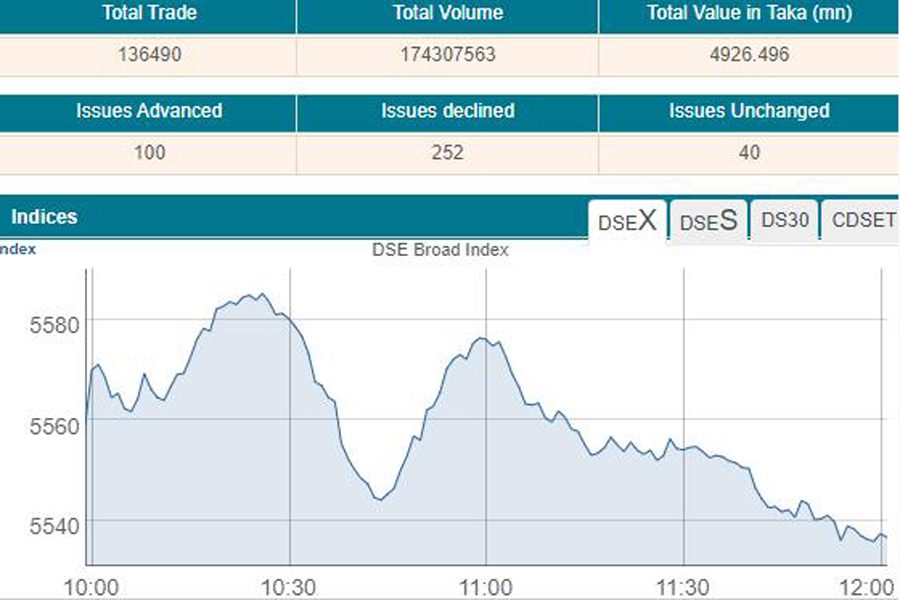Click the Total Value in Taka header

click(748, 14)
